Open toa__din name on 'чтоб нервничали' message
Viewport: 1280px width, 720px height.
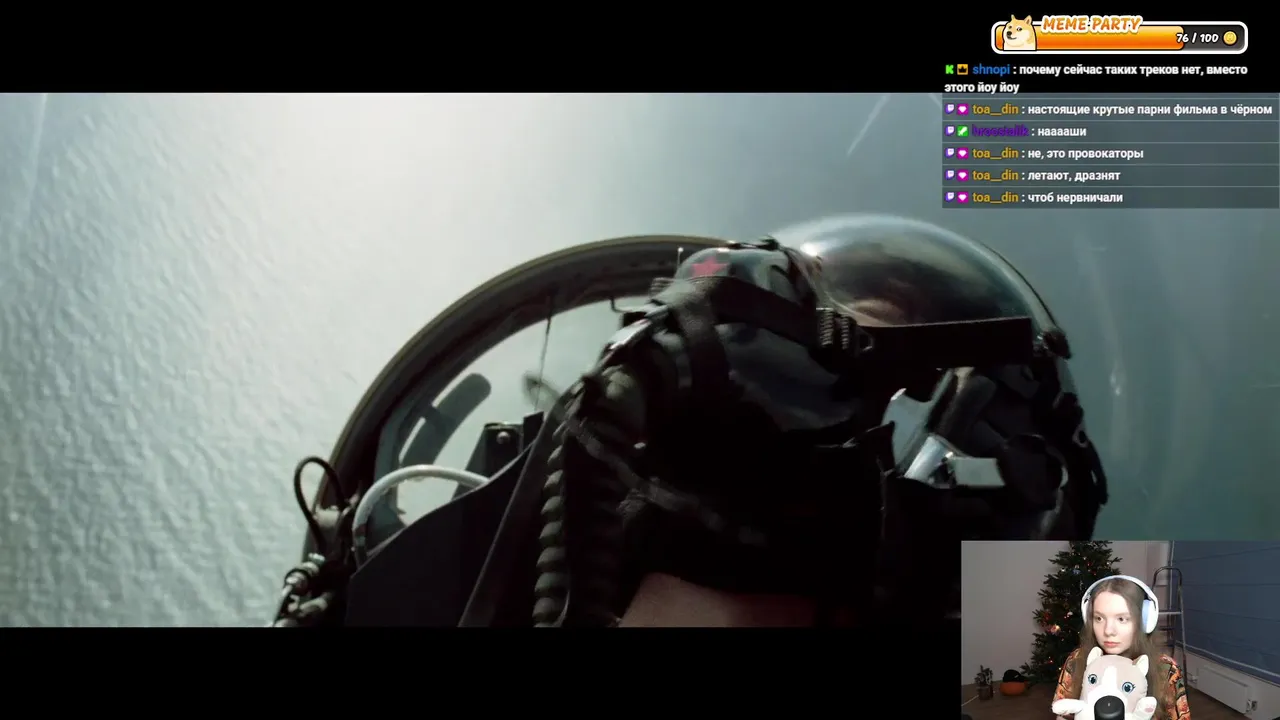(x=995, y=198)
